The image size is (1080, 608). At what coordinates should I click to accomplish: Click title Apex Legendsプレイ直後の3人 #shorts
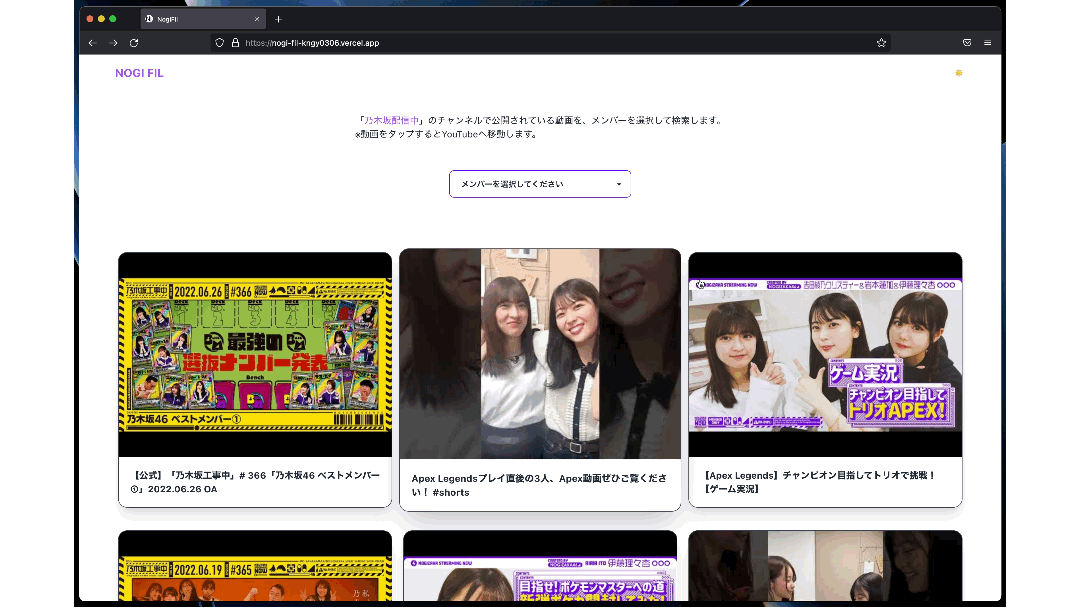pyautogui.click(x=539, y=485)
